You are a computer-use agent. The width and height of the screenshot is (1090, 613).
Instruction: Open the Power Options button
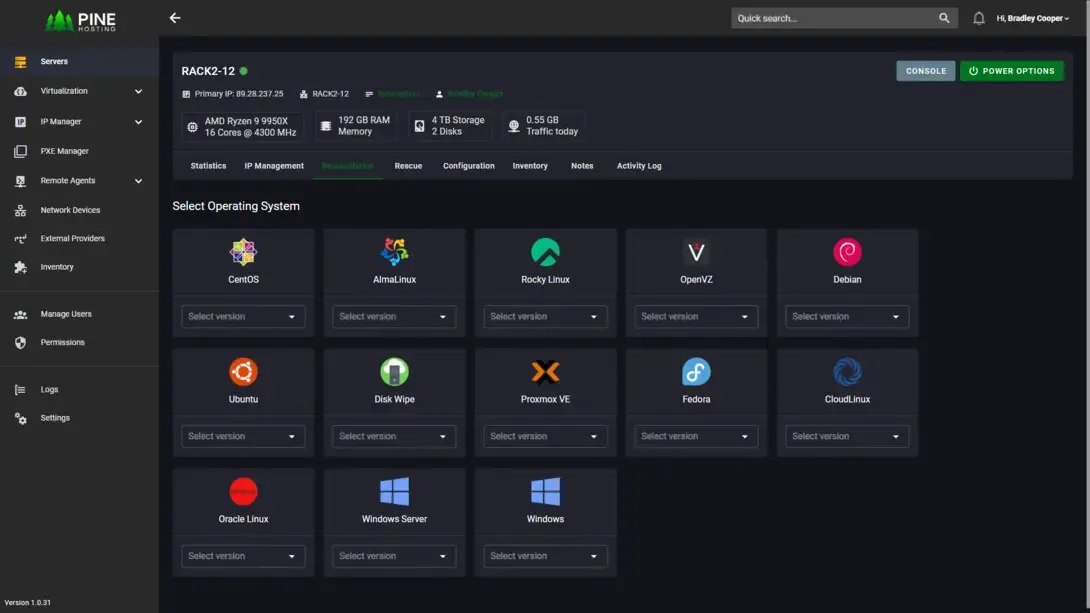click(x=1011, y=71)
